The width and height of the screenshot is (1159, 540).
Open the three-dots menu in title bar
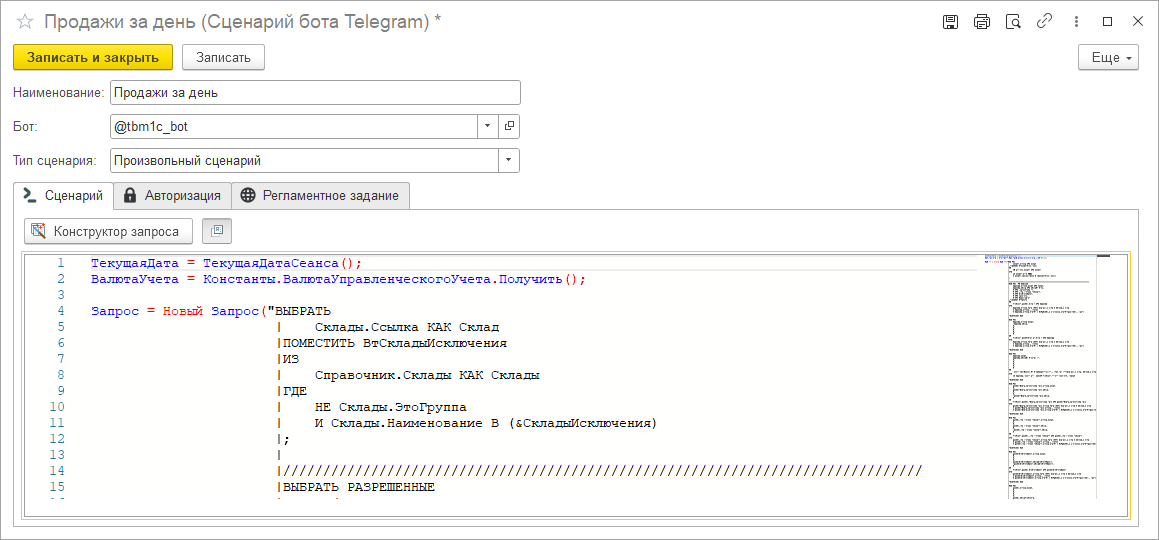click(x=1075, y=22)
